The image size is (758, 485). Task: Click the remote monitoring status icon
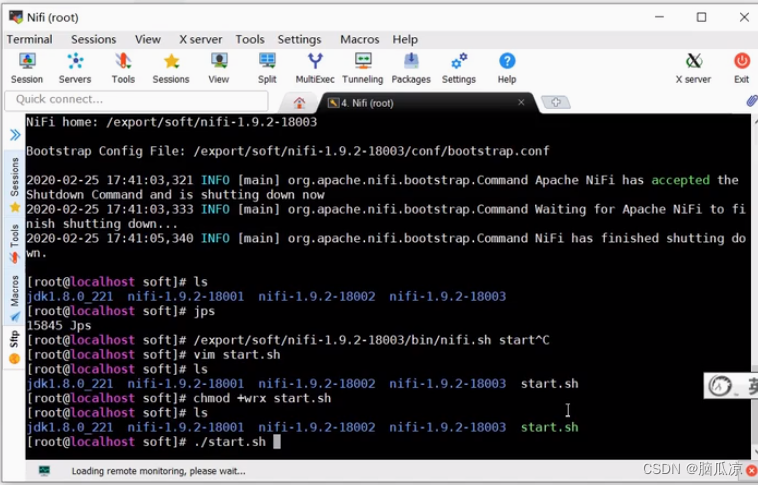point(44,470)
